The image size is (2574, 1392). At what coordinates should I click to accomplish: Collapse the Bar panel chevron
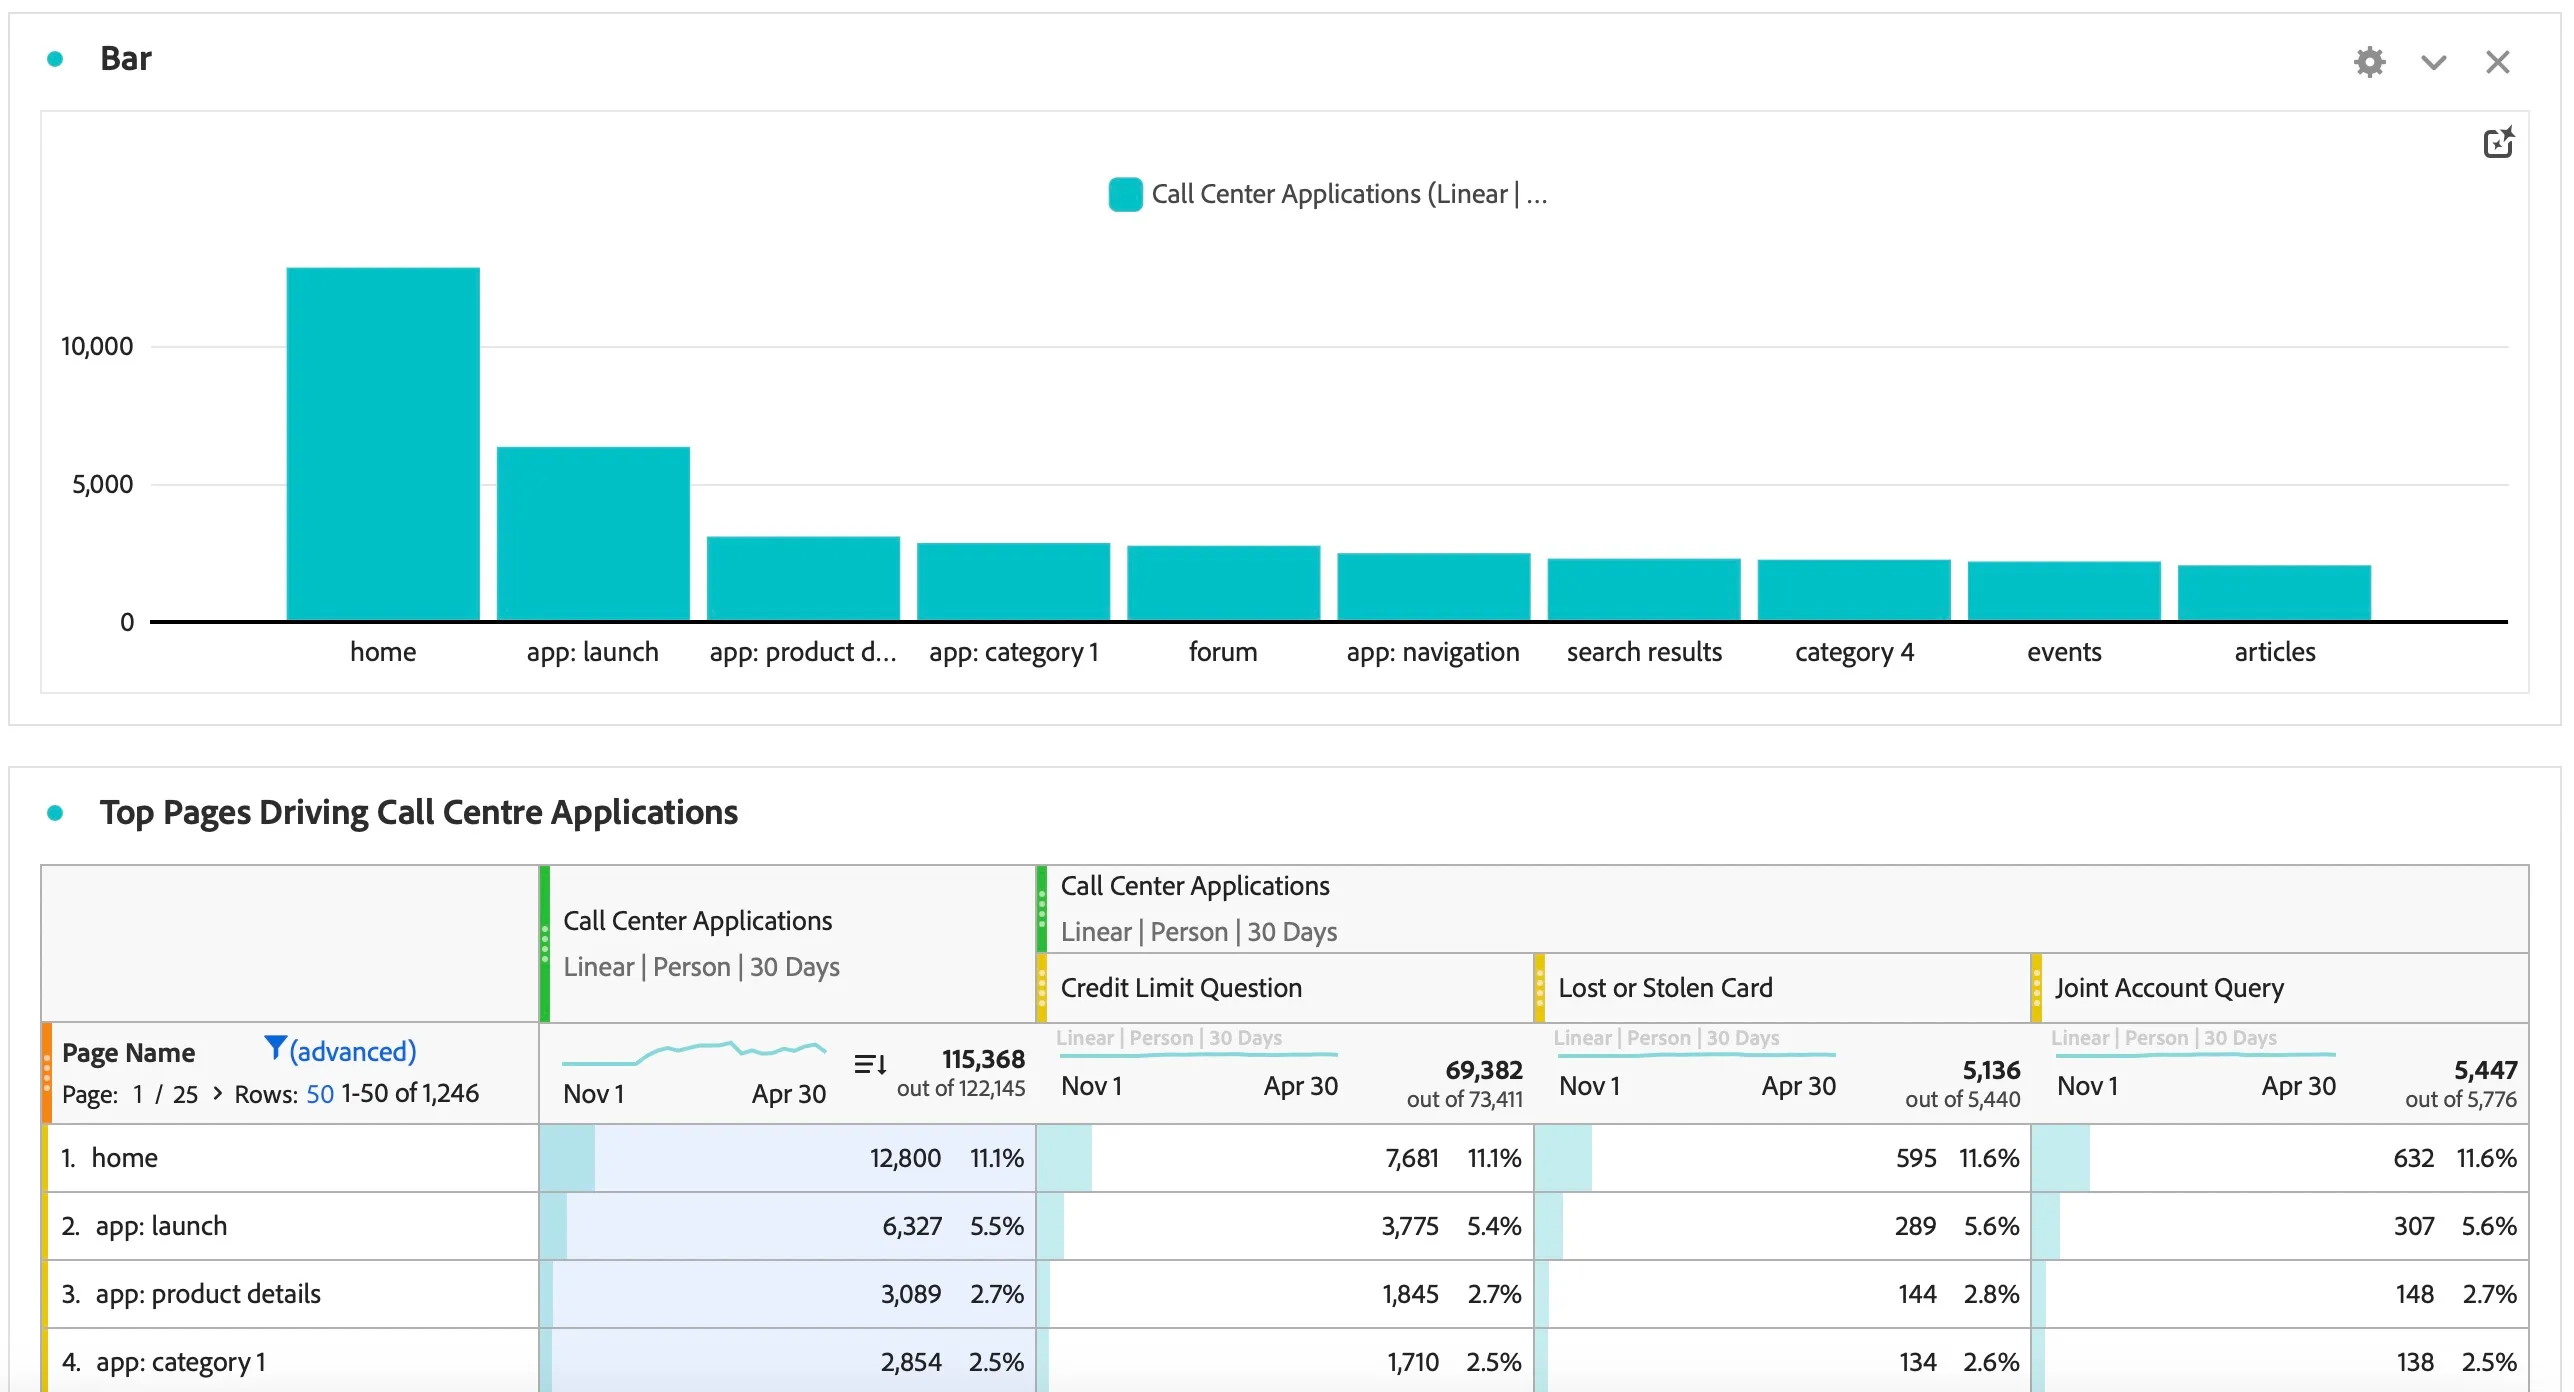[2433, 62]
